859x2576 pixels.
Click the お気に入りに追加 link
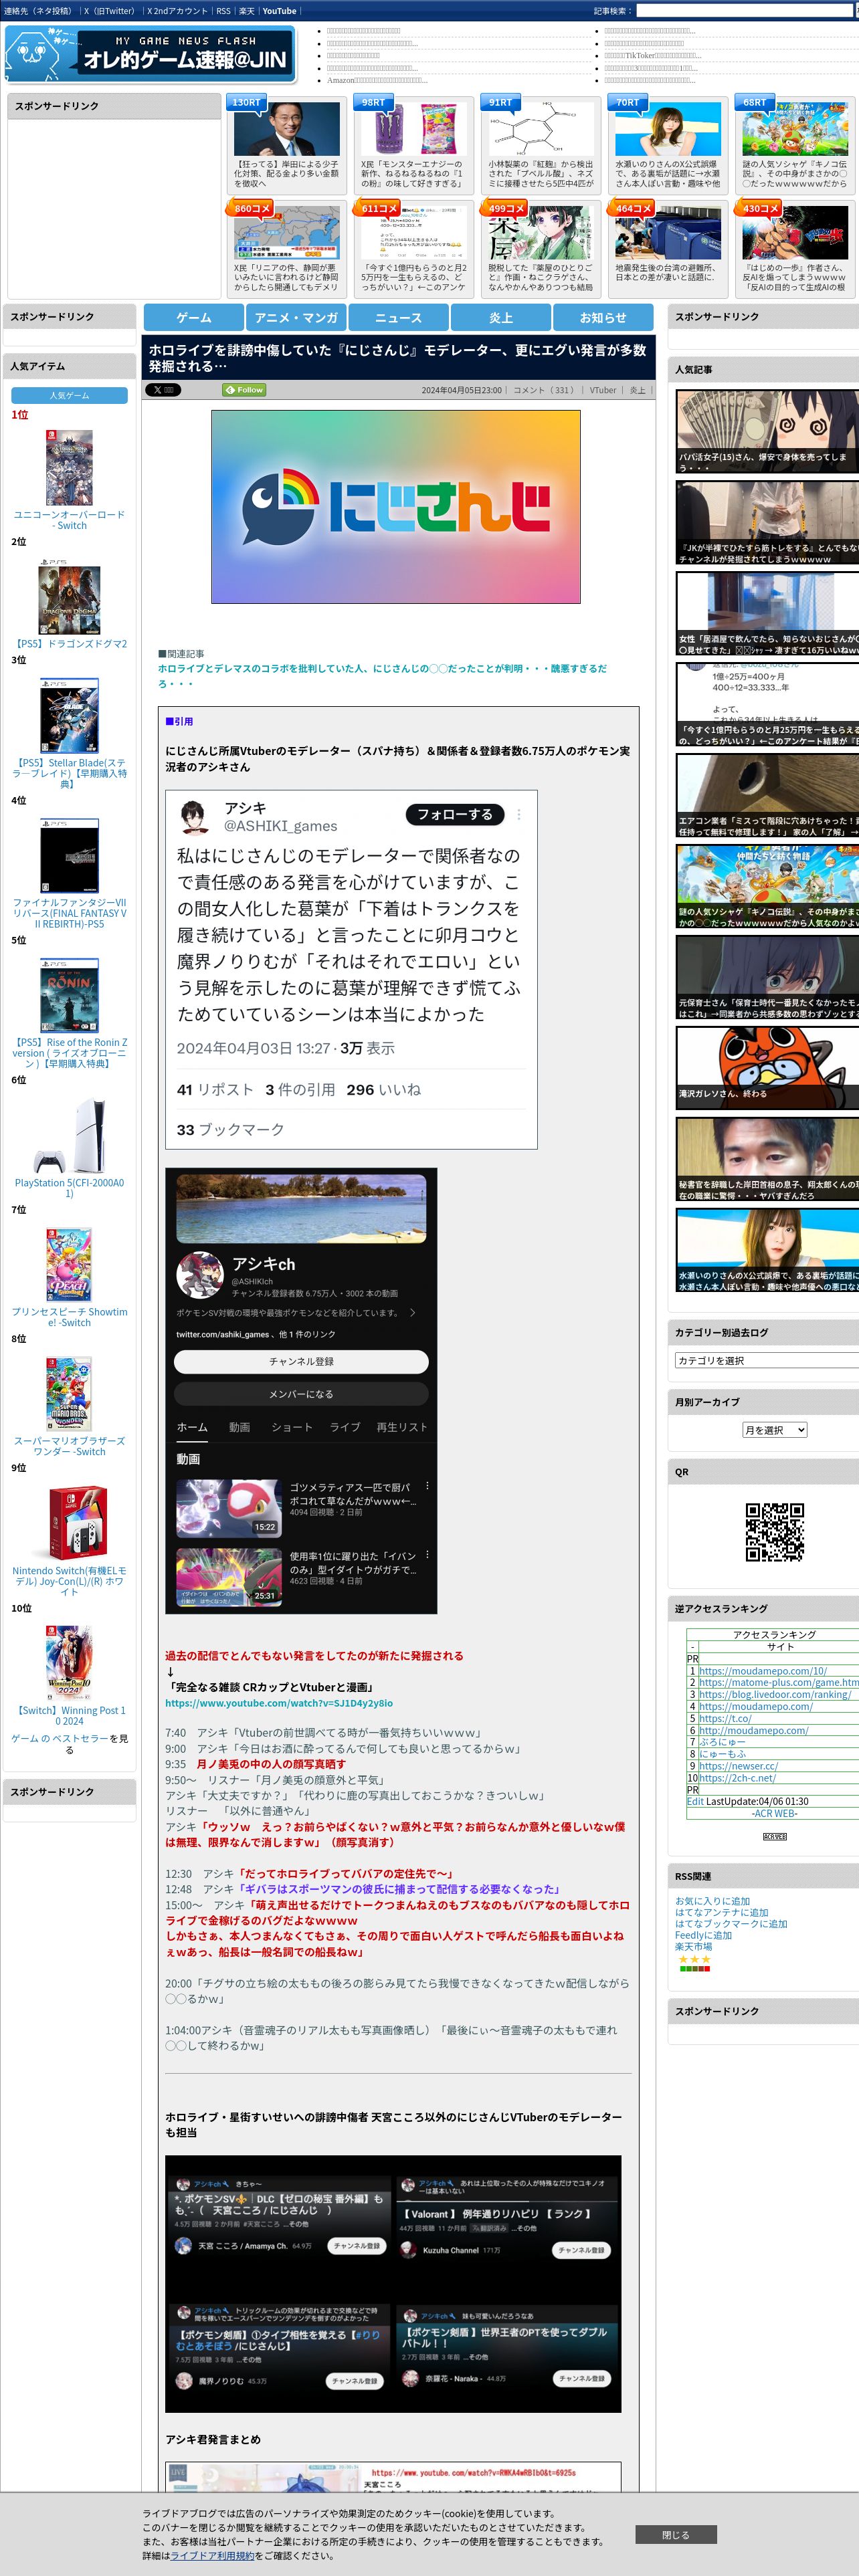[x=712, y=1901]
